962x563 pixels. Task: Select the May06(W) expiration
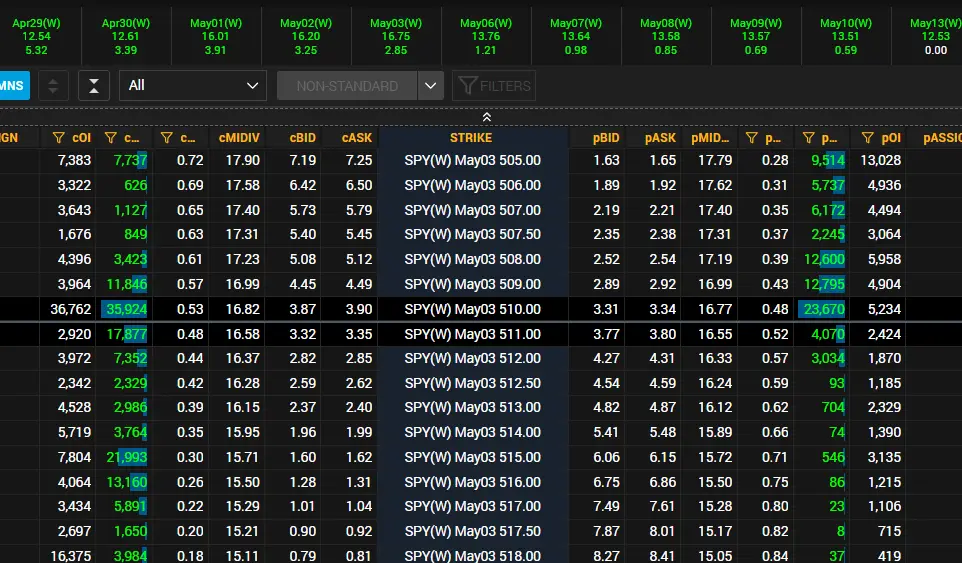tap(486, 36)
